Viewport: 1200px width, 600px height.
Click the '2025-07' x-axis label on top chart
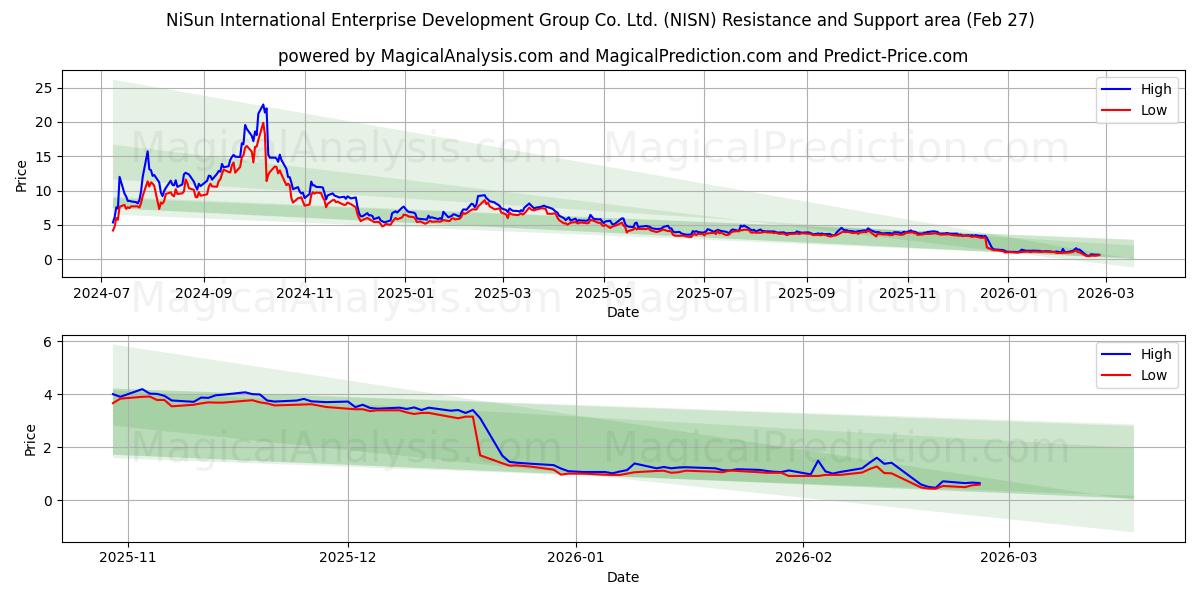click(x=704, y=294)
